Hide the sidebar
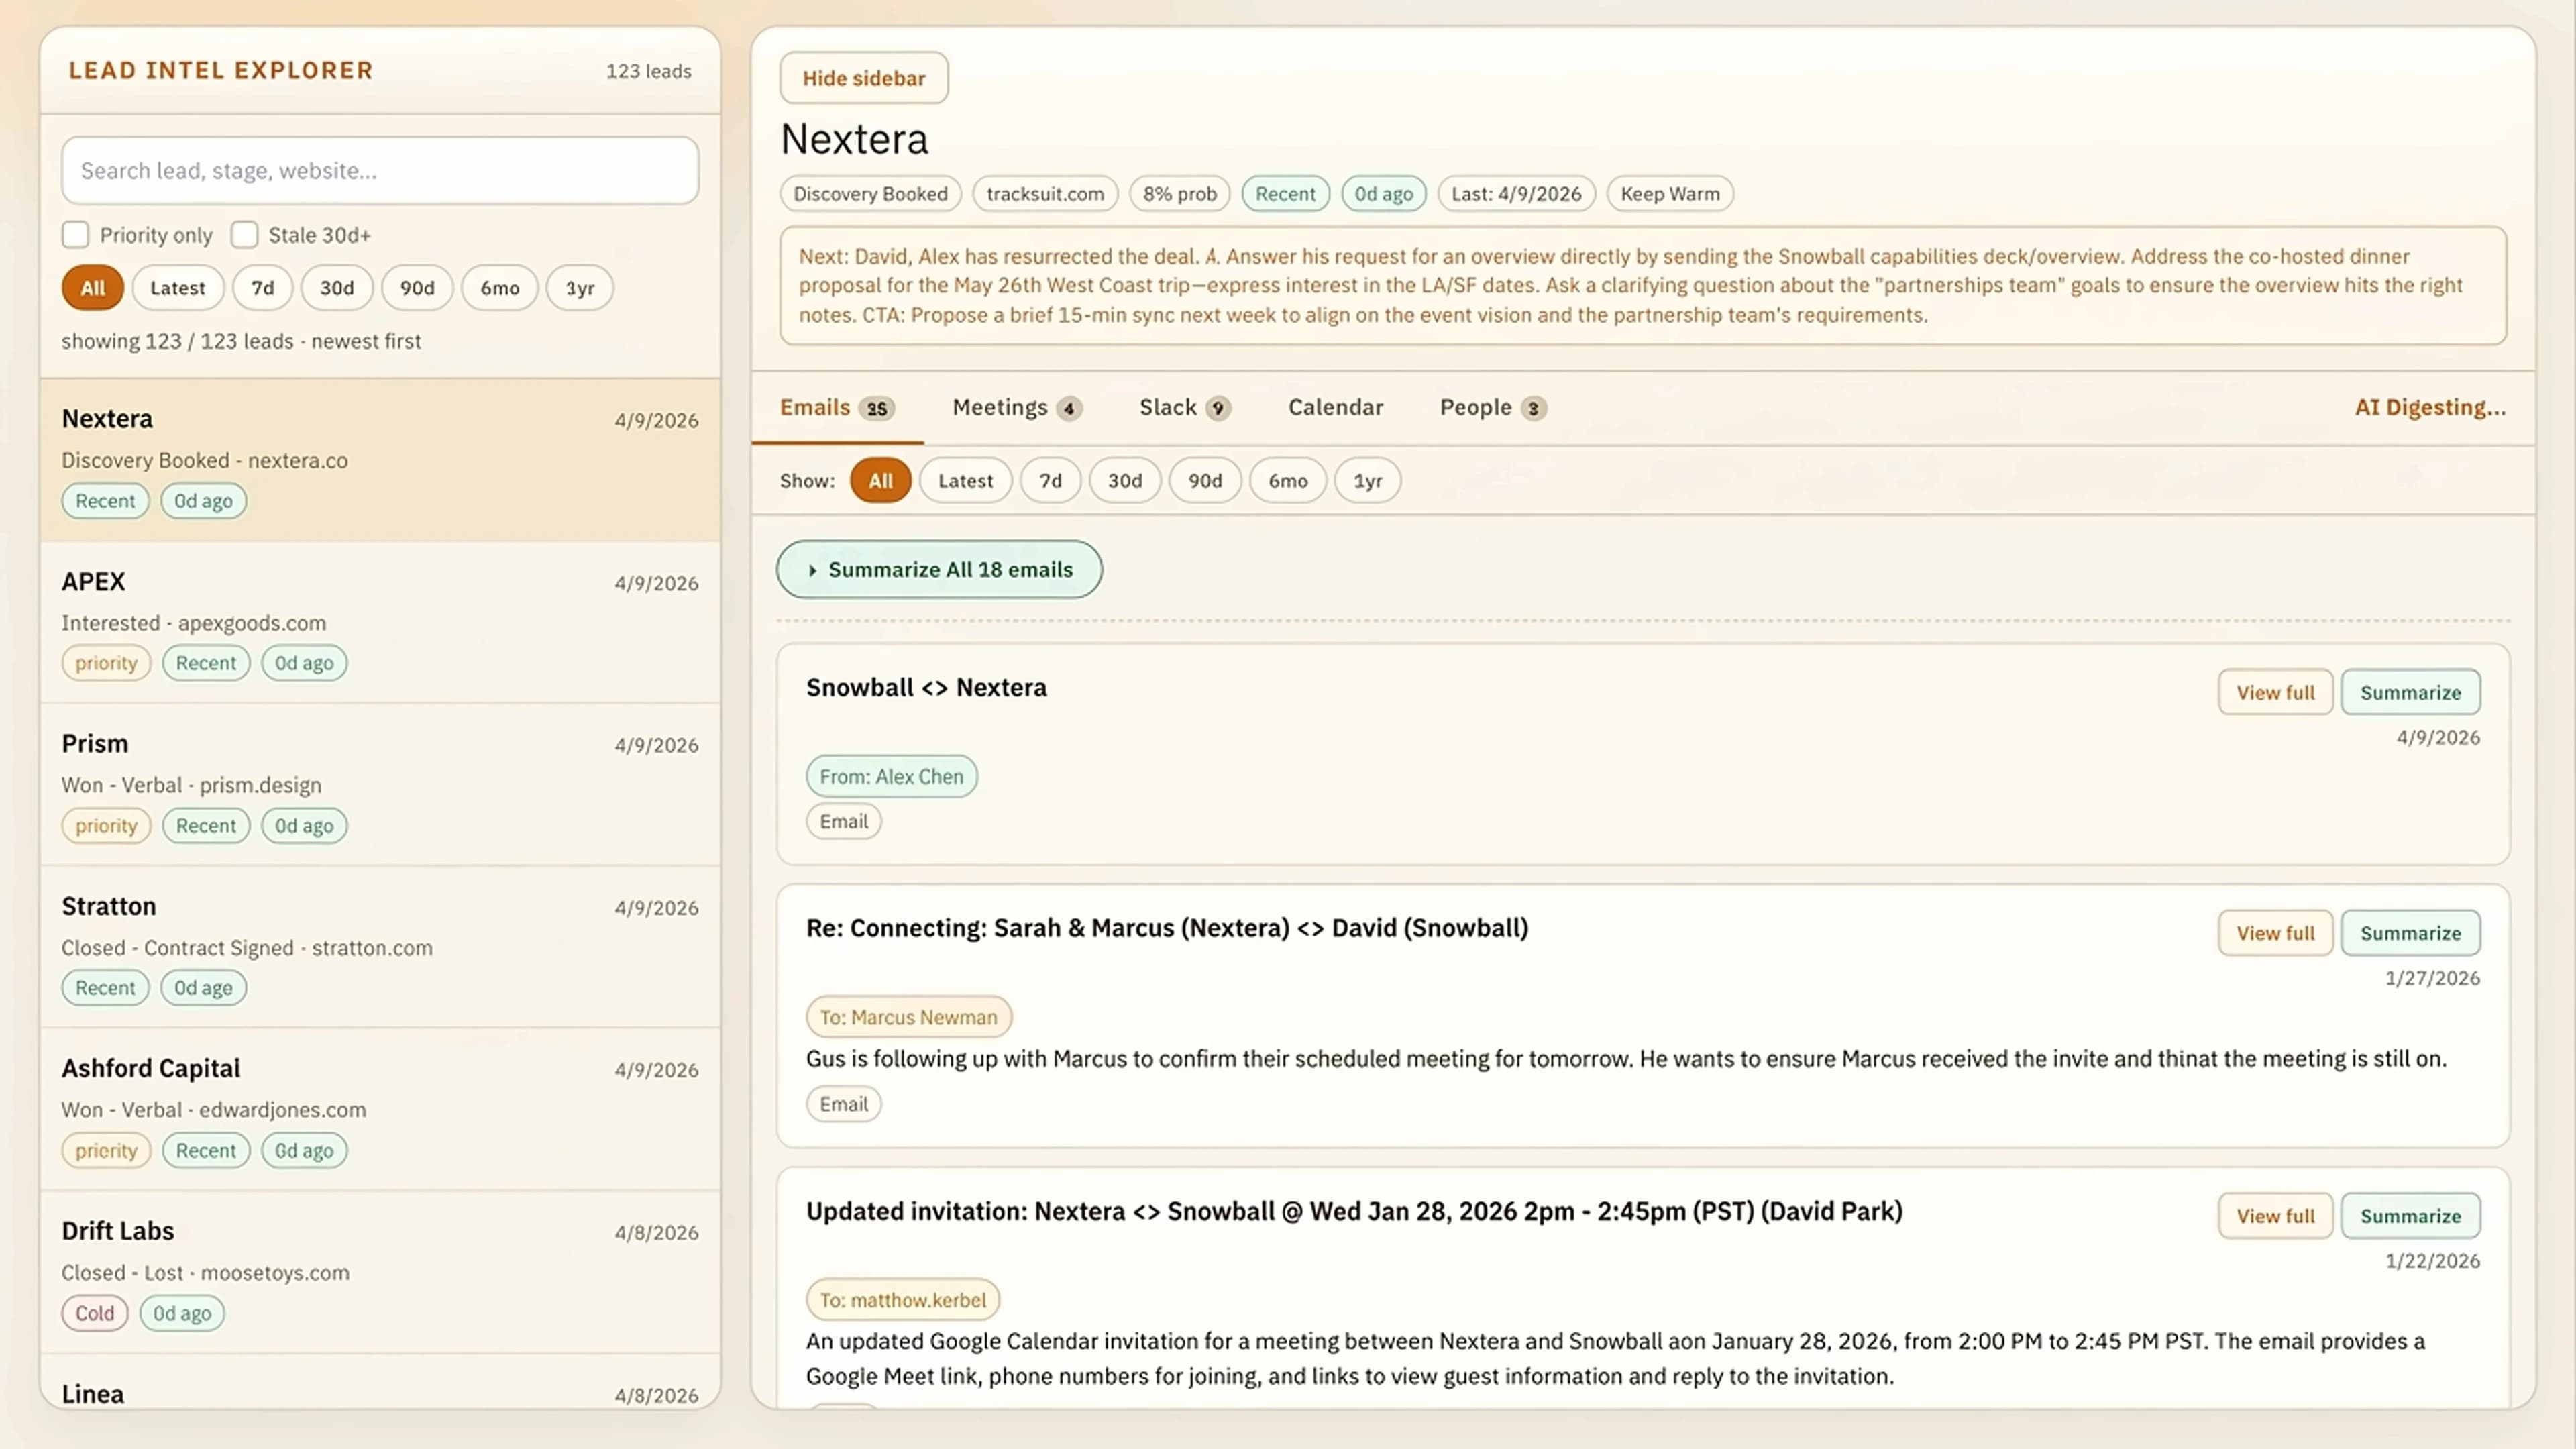The image size is (2576, 1449). (864, 78)
